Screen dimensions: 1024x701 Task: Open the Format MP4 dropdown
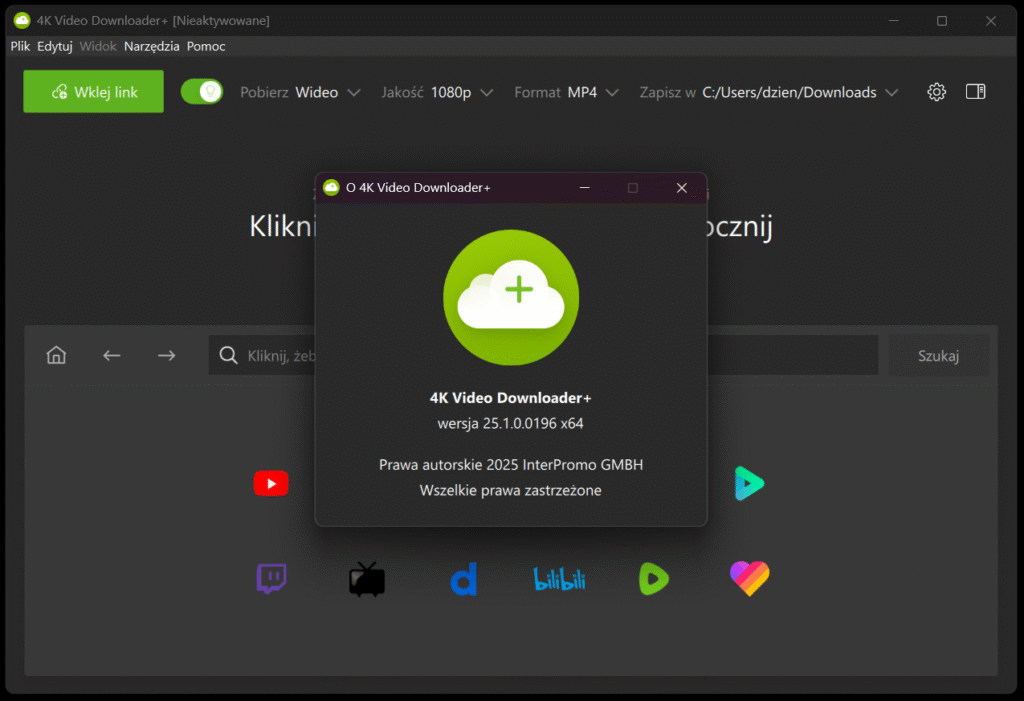coord(566,92)
